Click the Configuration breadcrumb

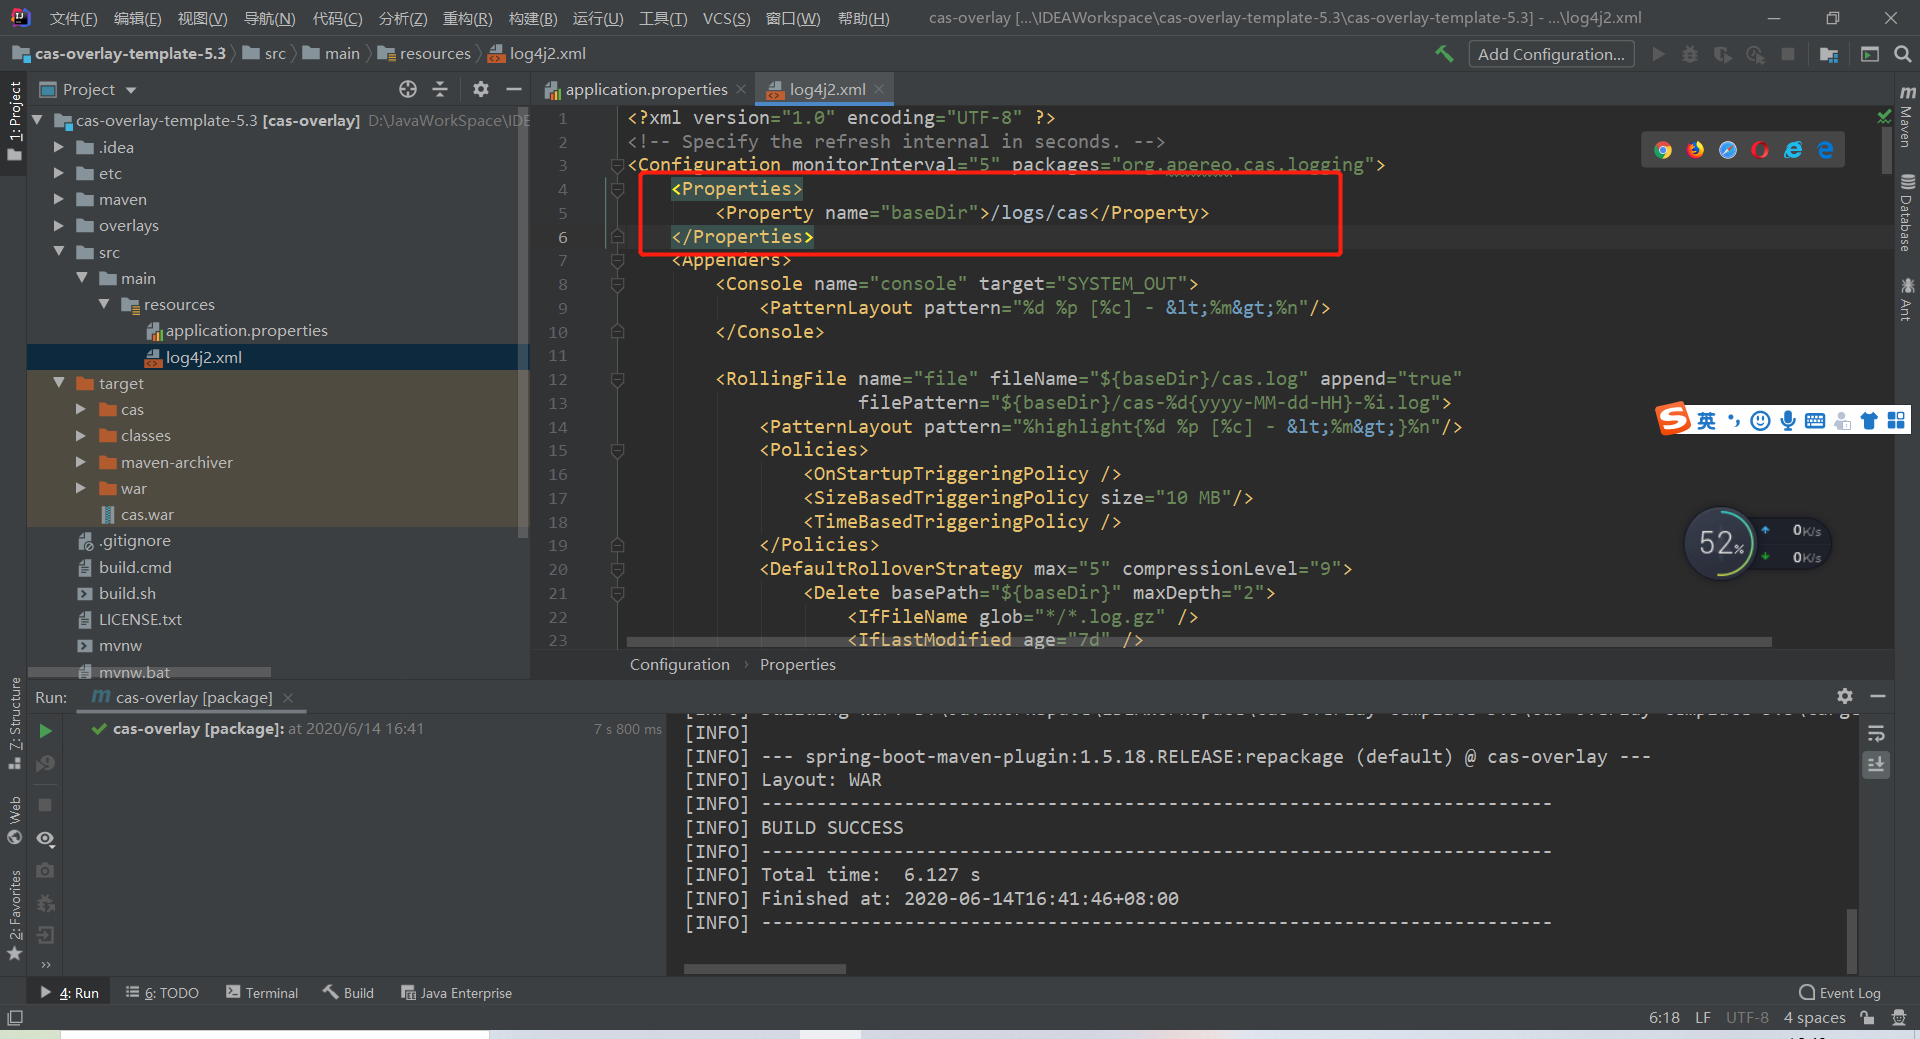(x=680, y=665)
